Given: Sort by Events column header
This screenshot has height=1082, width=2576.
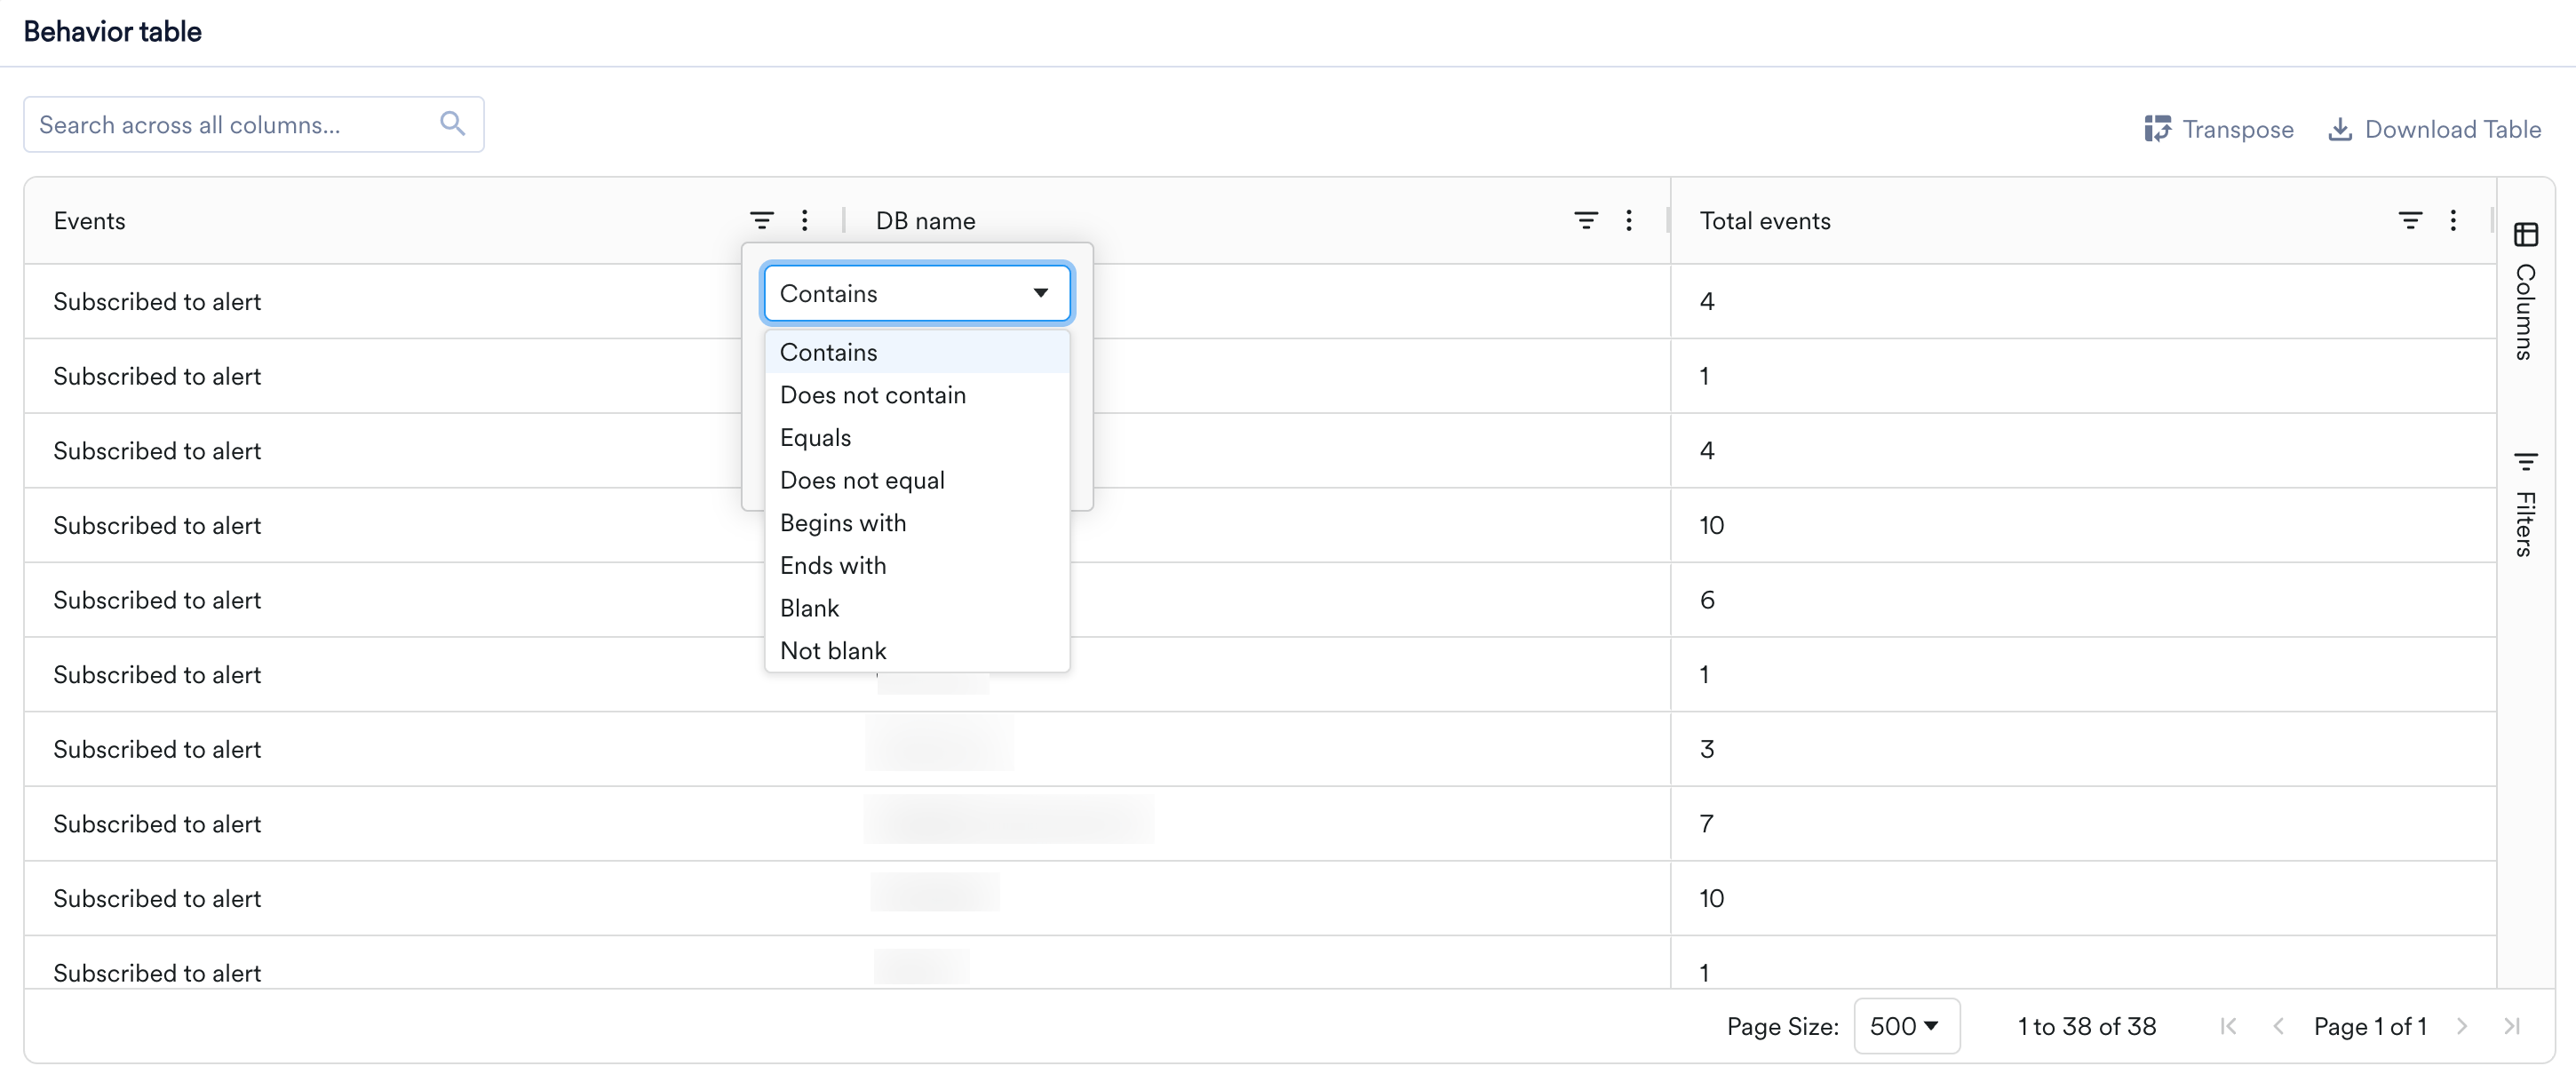Looking at the screenshot, I should (x=89, y=221).
